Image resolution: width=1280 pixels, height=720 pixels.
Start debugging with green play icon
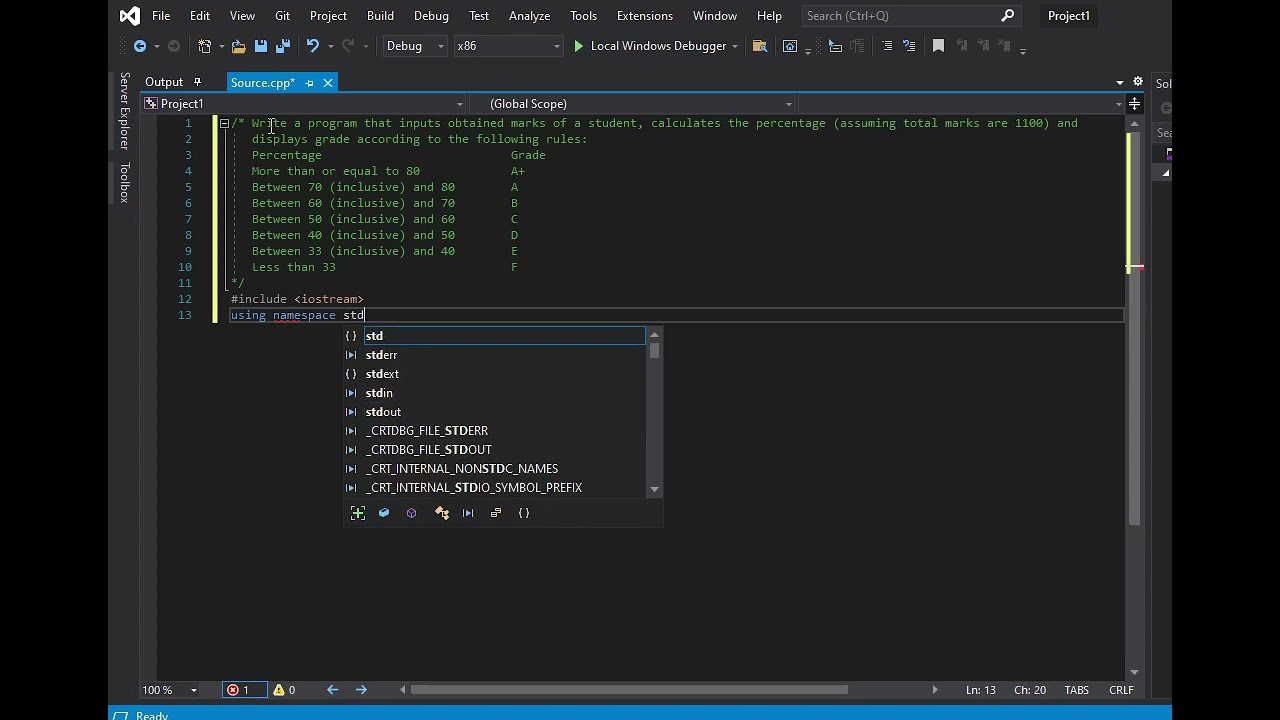pyautogui.click(x=578, y=46)
